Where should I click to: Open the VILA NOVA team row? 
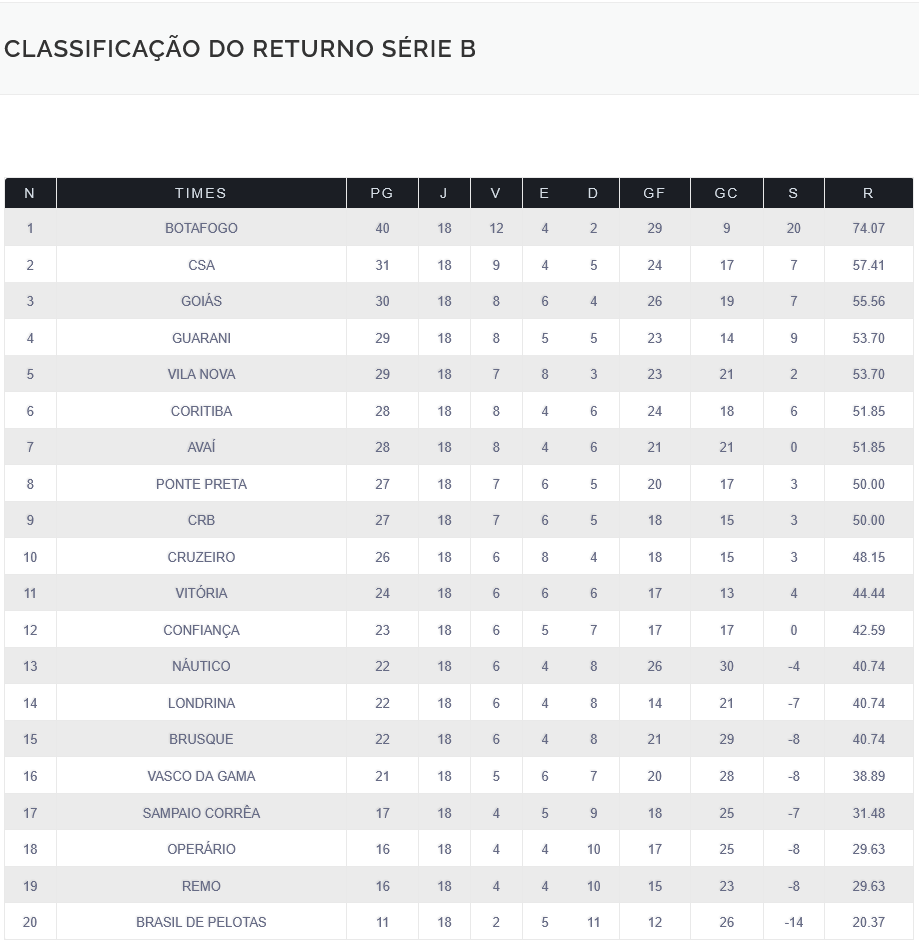pyautogui.click(x=201, y=374)
